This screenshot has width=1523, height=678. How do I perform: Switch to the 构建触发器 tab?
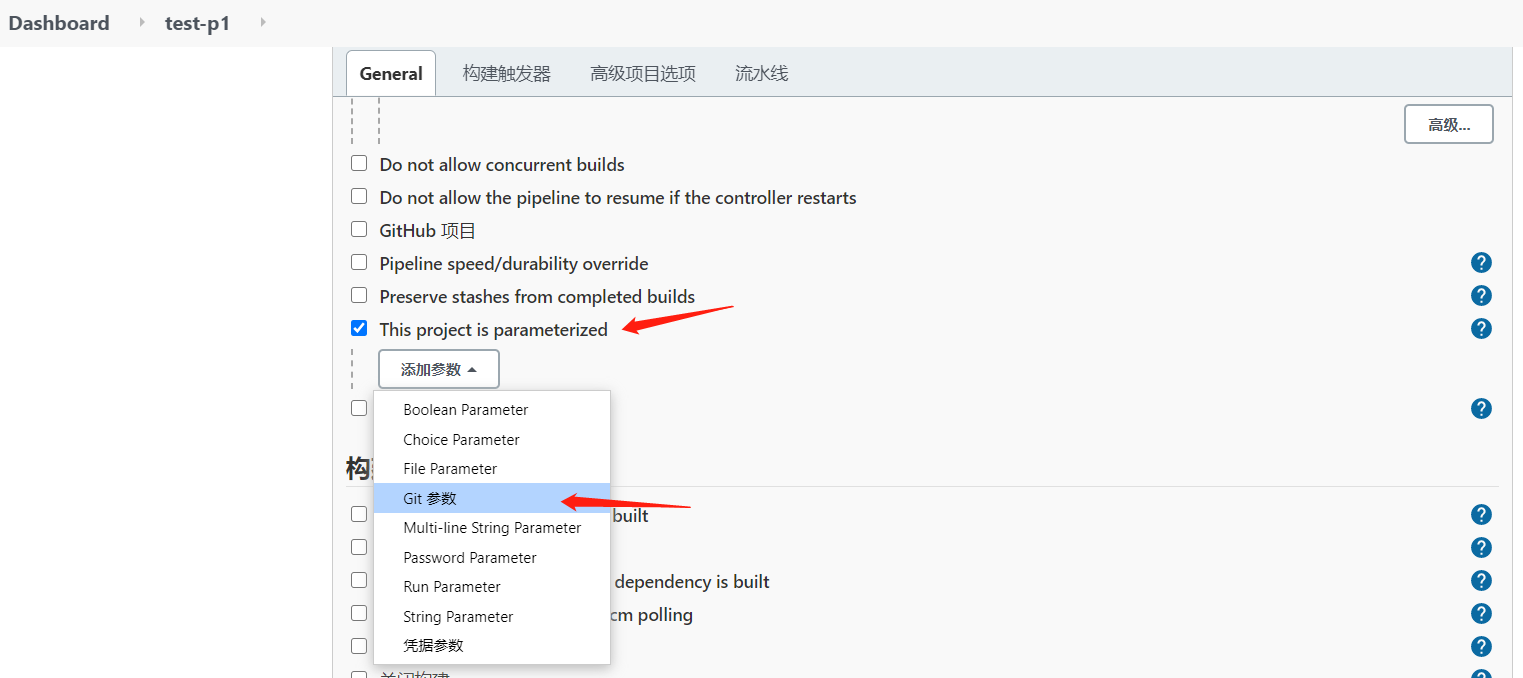point(506,74)
